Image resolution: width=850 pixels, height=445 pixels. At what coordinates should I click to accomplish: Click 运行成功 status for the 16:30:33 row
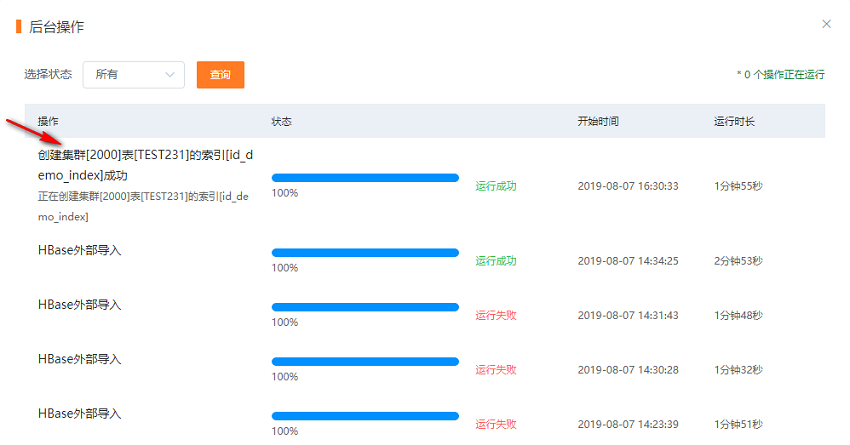[x=495, y=186]
